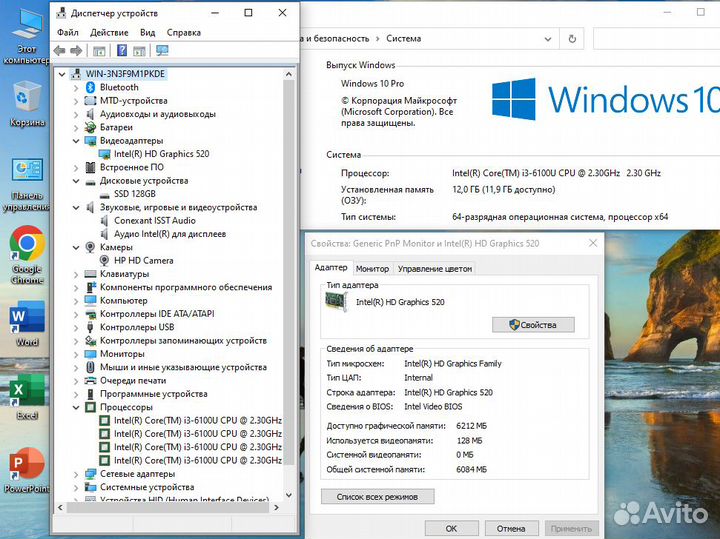
Task: Open the Корзина recycle bin icon
Action: tap(27, 103)
